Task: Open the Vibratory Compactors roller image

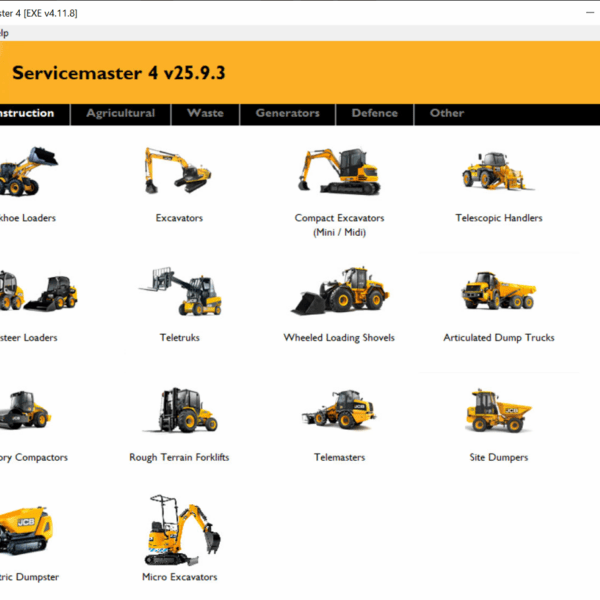Action: point(25,409)
